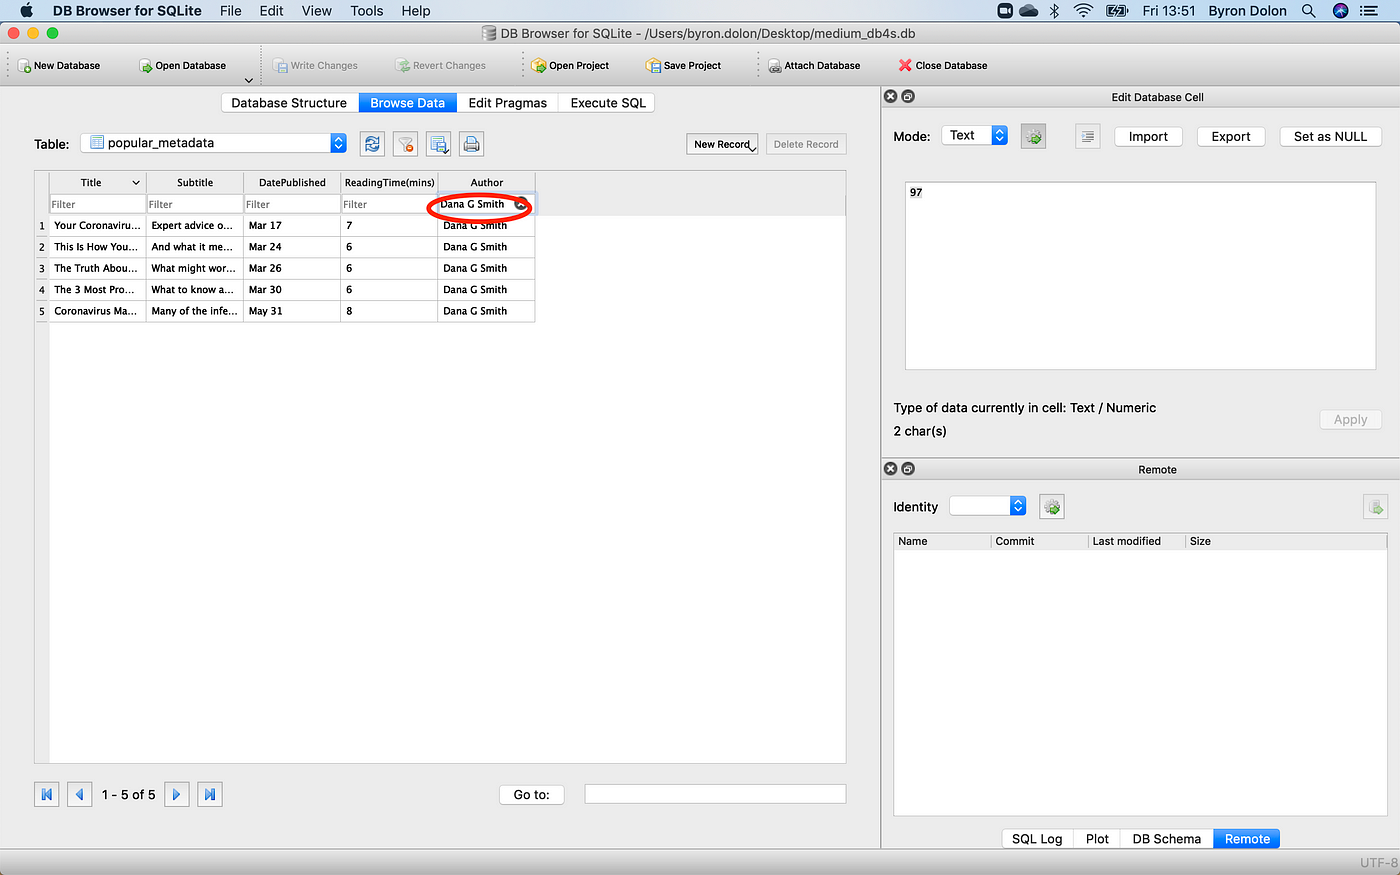Open the Spotlight search icon in the menu bar
1400x875 pixels.
pos(1309,11)
